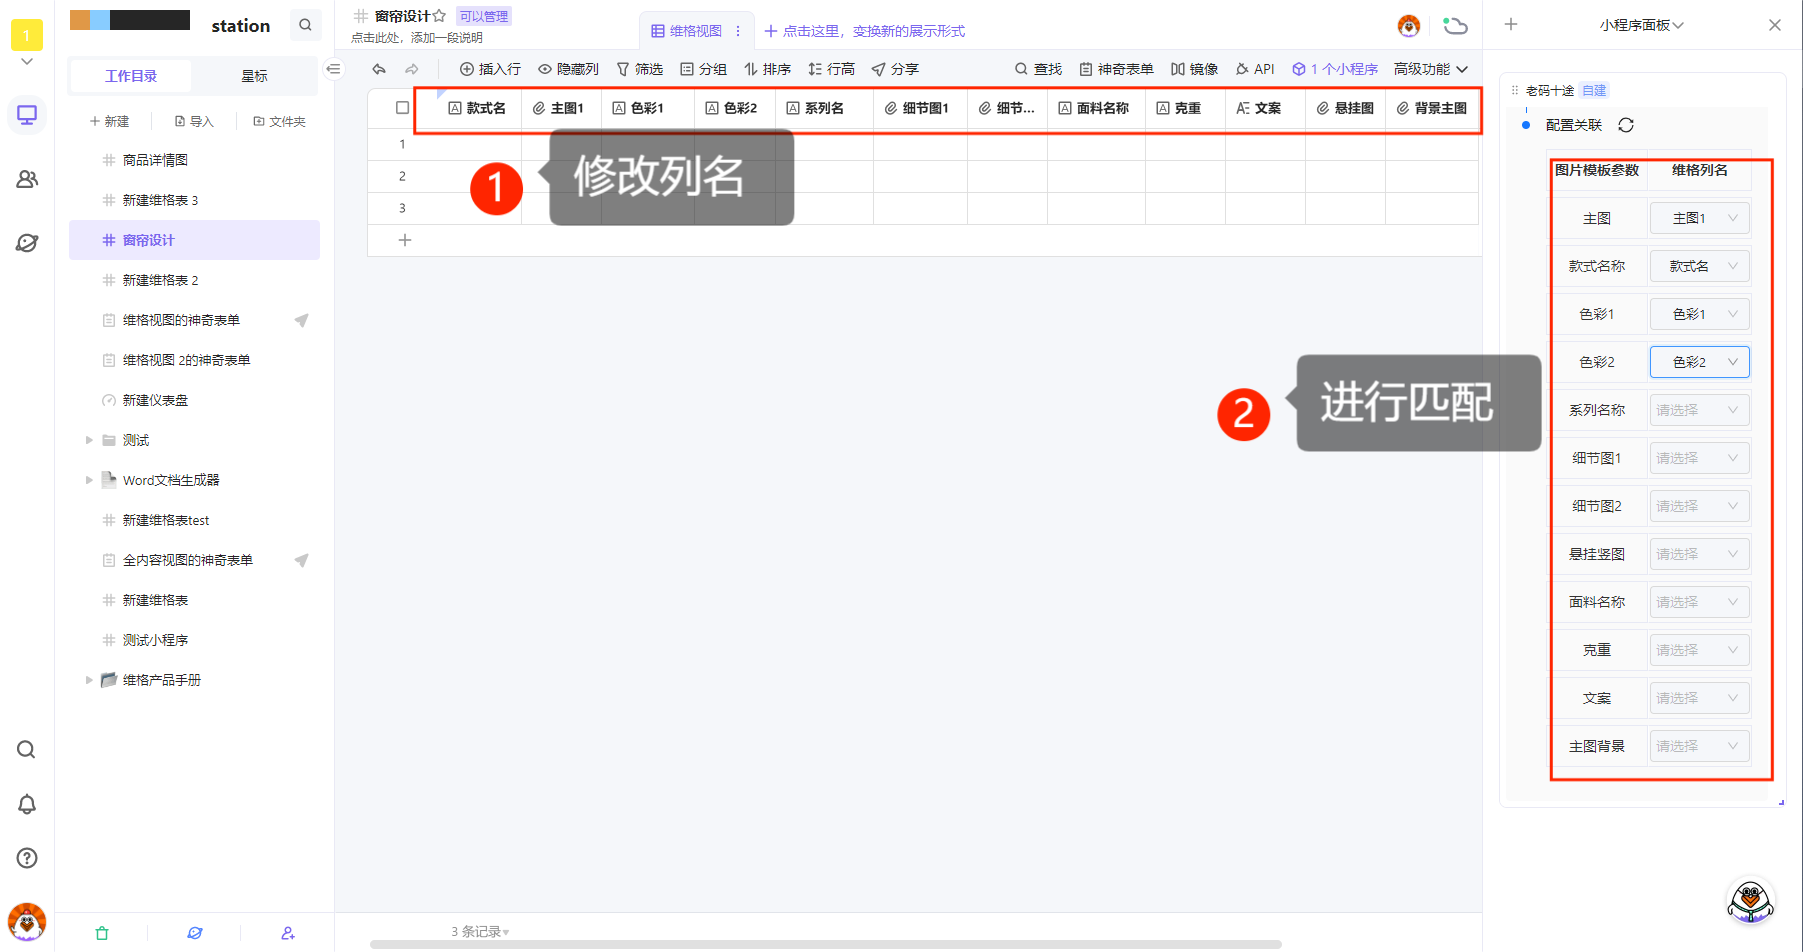The height and width of the screenshot is (952, 1803).
Task: Open the help question mark icon
Action: click(27, 858)
